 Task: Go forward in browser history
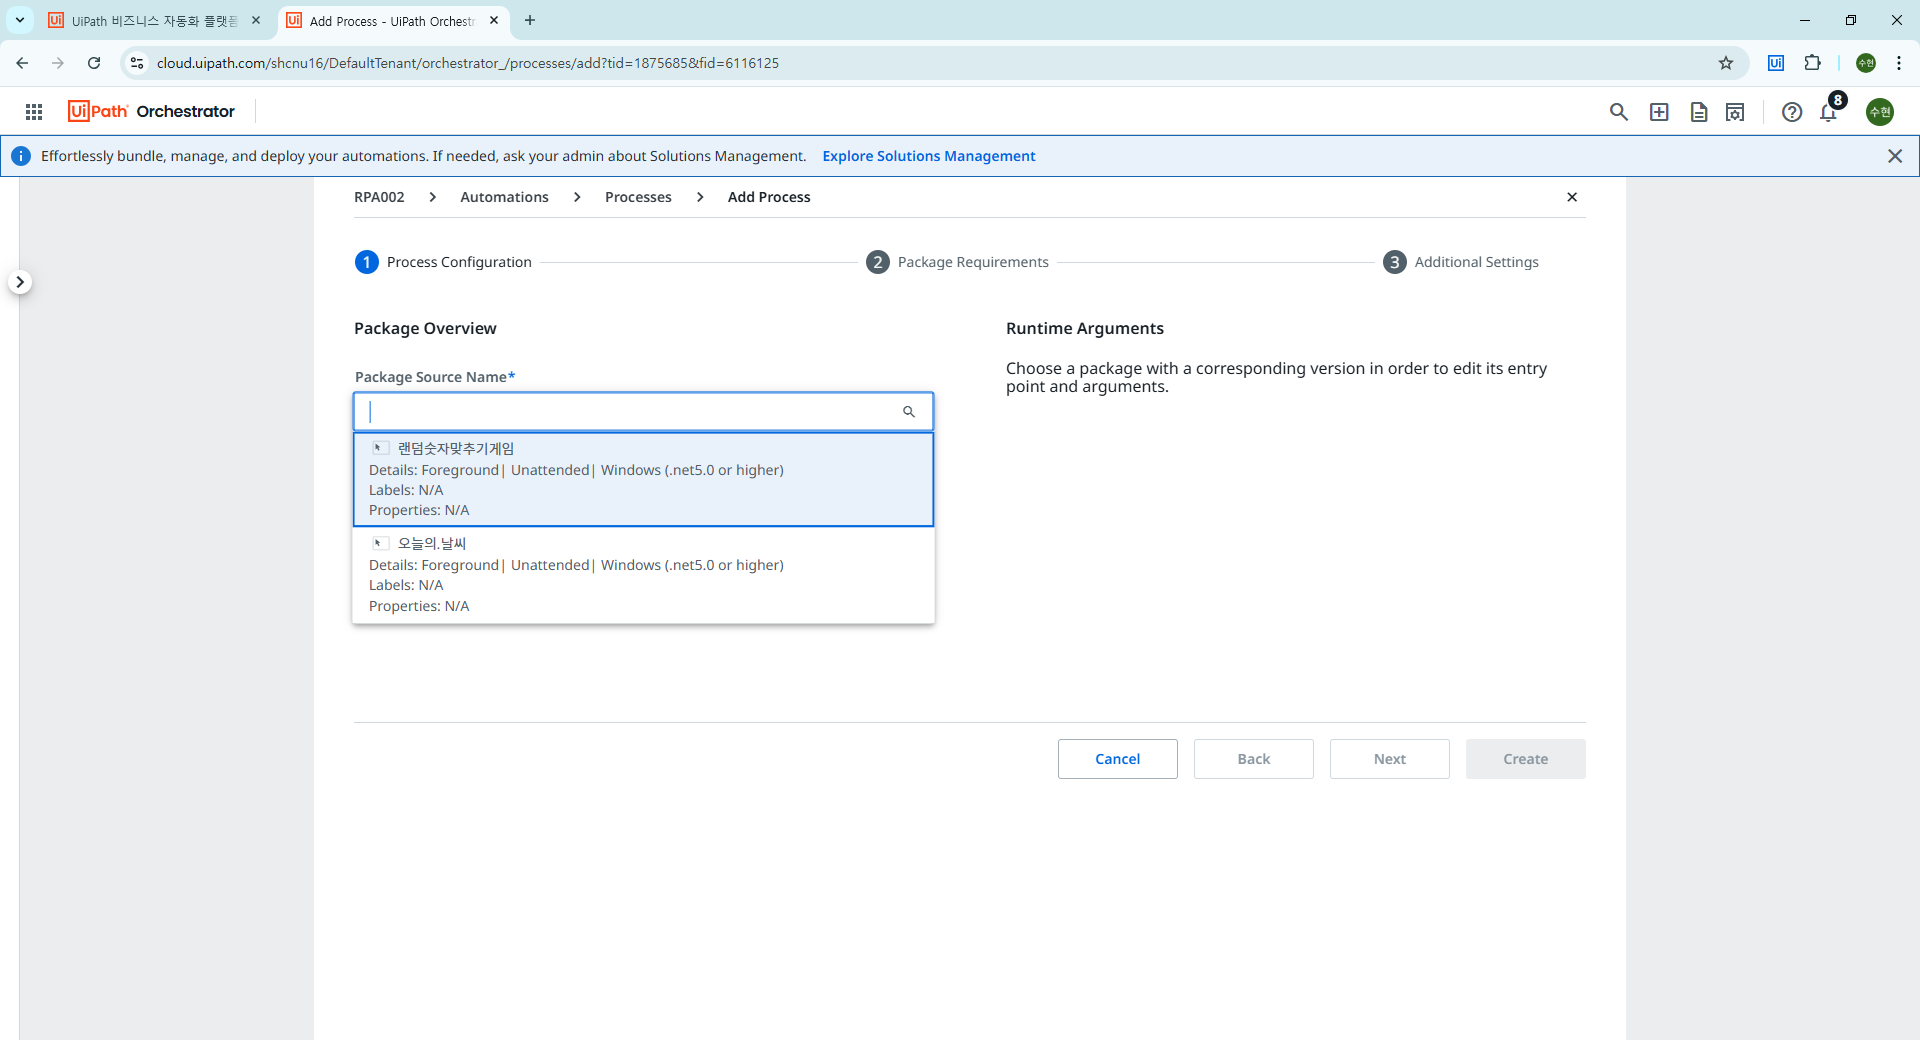(58, 63)
